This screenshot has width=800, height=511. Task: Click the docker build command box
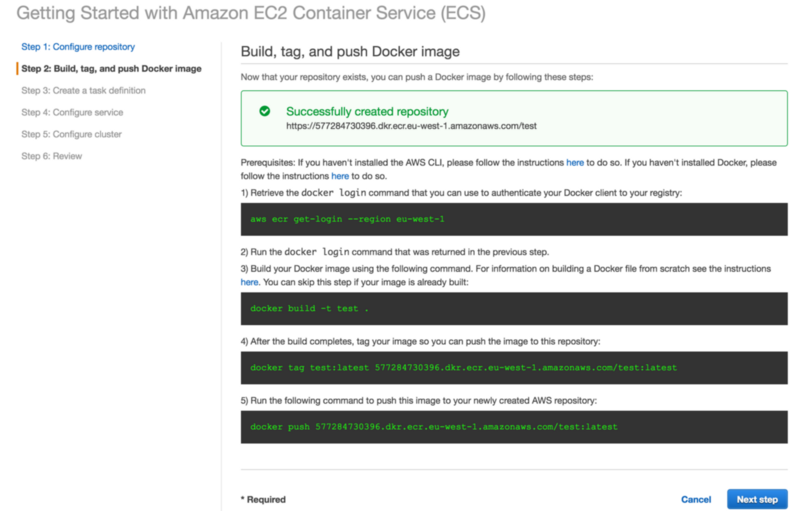pos(514,308)
